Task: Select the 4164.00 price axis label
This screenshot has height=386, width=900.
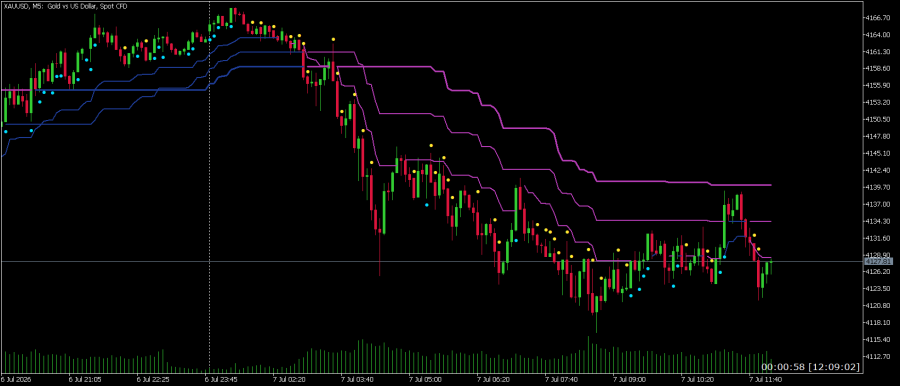Action: [878, 34]
